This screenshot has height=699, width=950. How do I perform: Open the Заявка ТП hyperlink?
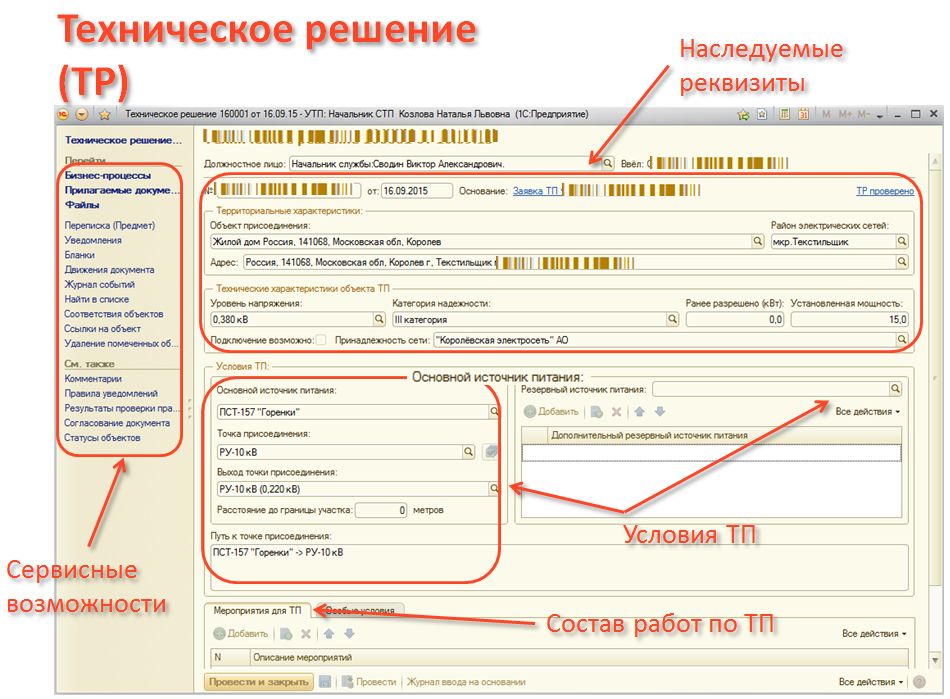coord(536,190)
